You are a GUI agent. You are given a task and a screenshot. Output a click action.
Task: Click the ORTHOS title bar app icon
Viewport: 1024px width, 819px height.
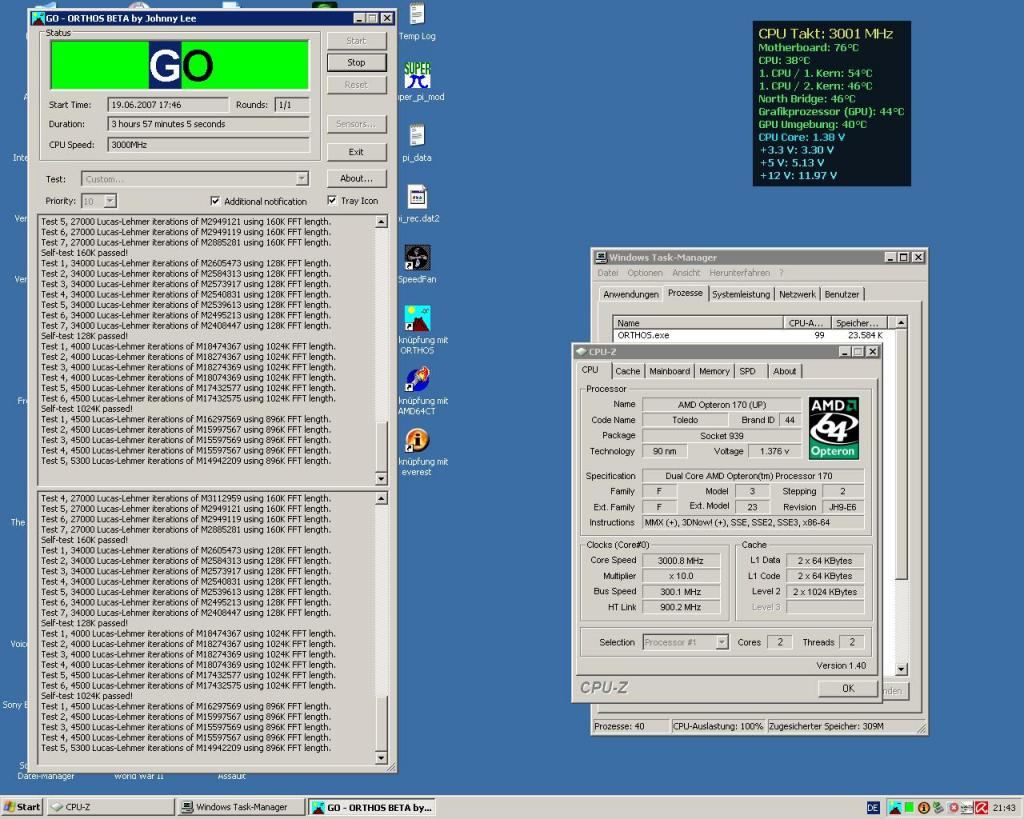pyautogui.click(x=38, y=18)
